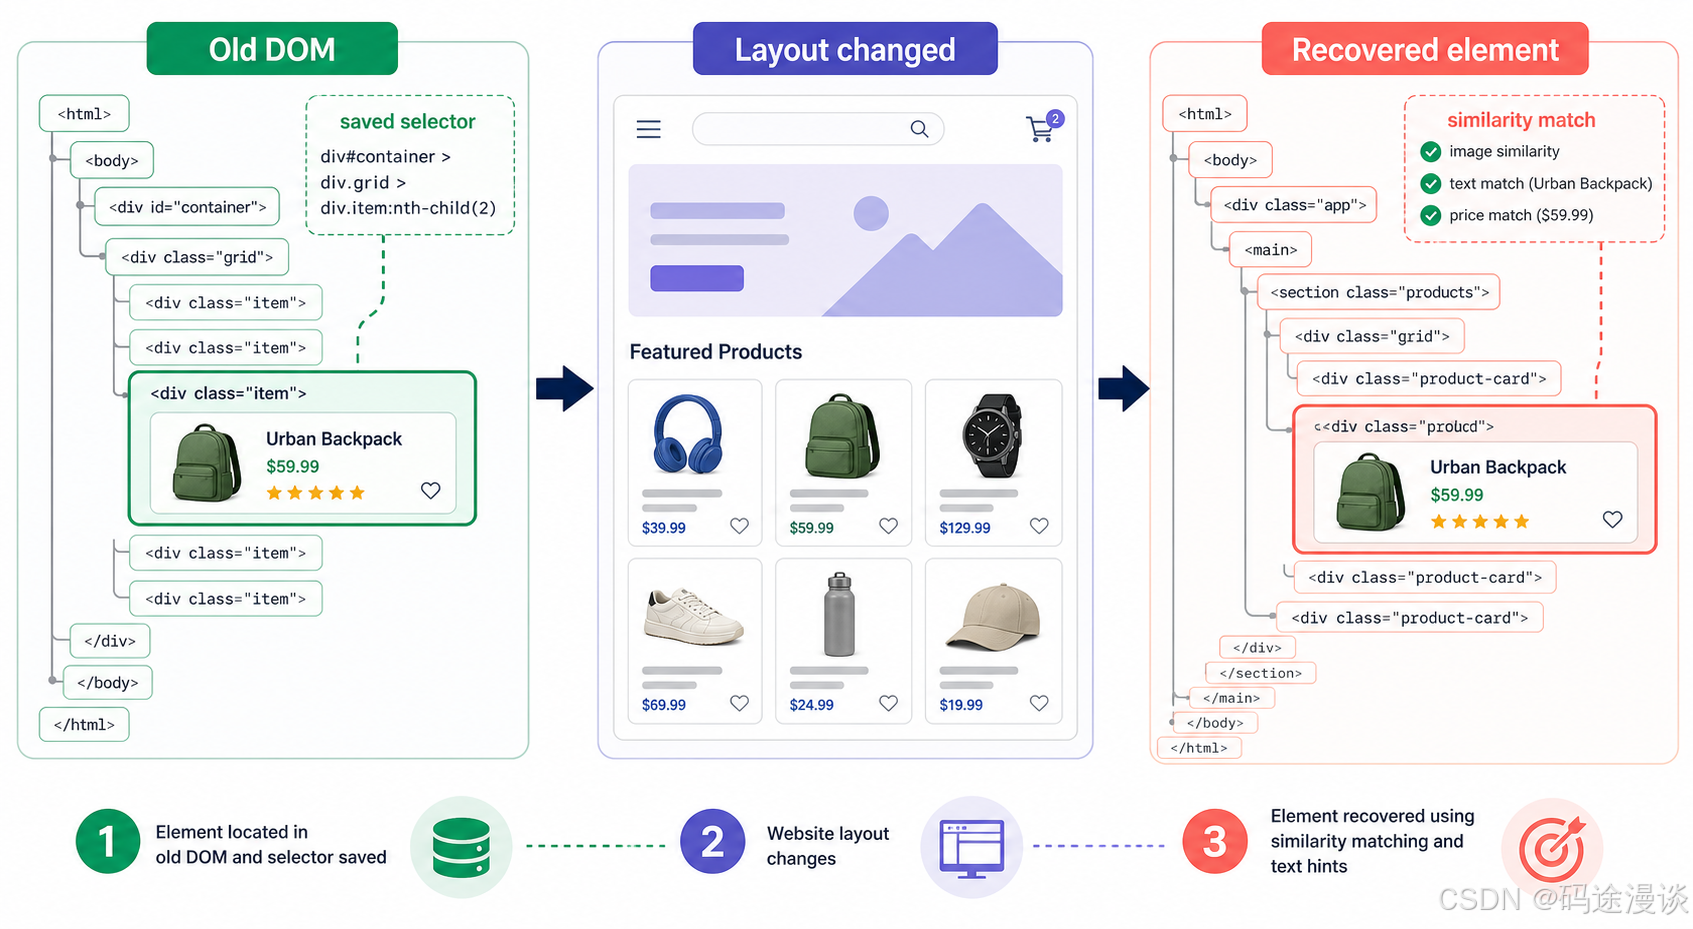Click the <html> node in Recovered element panel

1205,114
